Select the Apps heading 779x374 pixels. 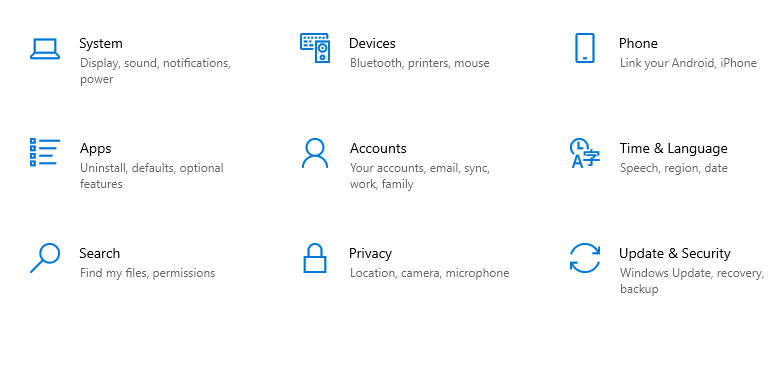(x=95, y=149)
